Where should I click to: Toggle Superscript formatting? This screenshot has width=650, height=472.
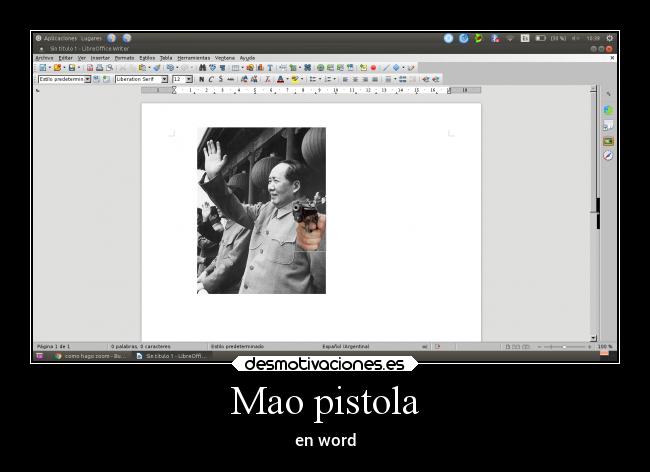click(244, 79)
